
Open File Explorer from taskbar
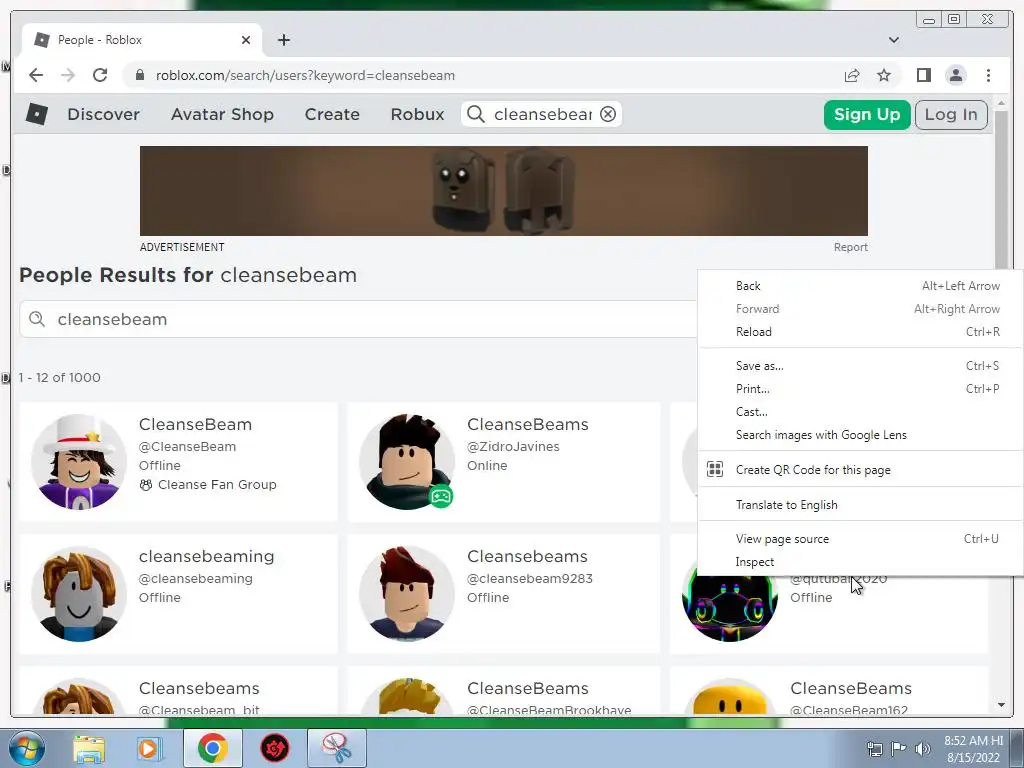(x=89, y=748)
